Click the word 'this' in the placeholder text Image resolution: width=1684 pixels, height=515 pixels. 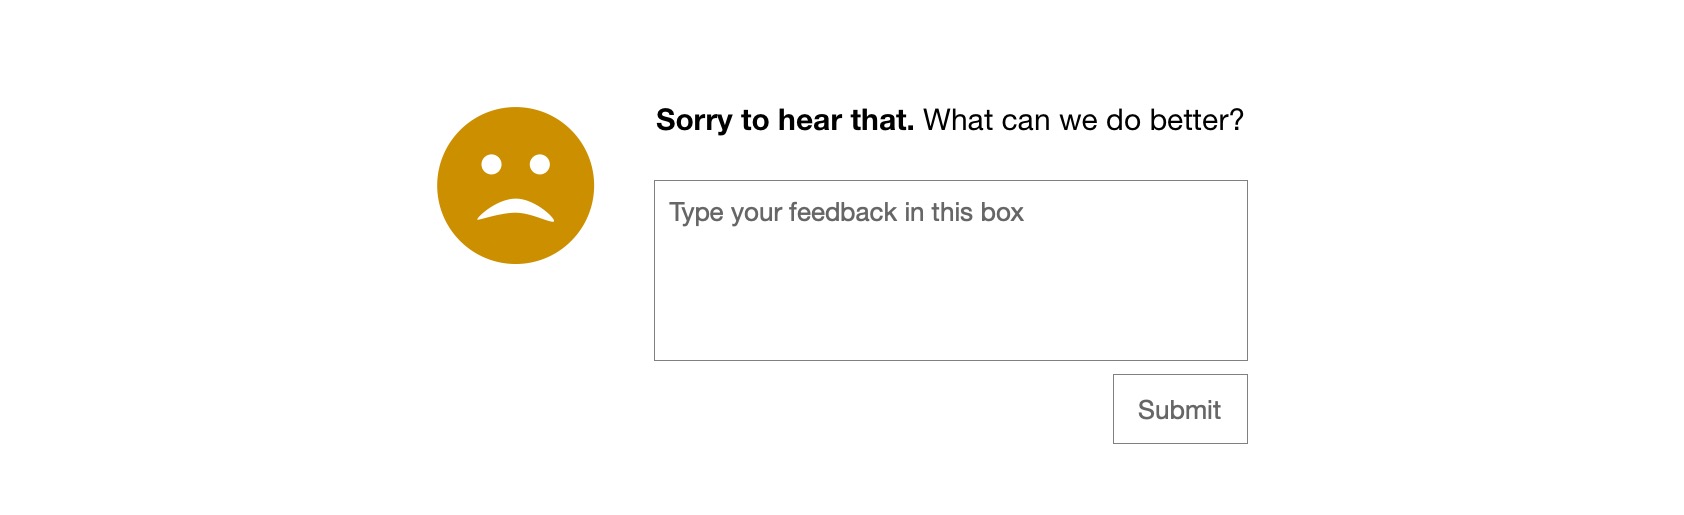tap(952, 212)
